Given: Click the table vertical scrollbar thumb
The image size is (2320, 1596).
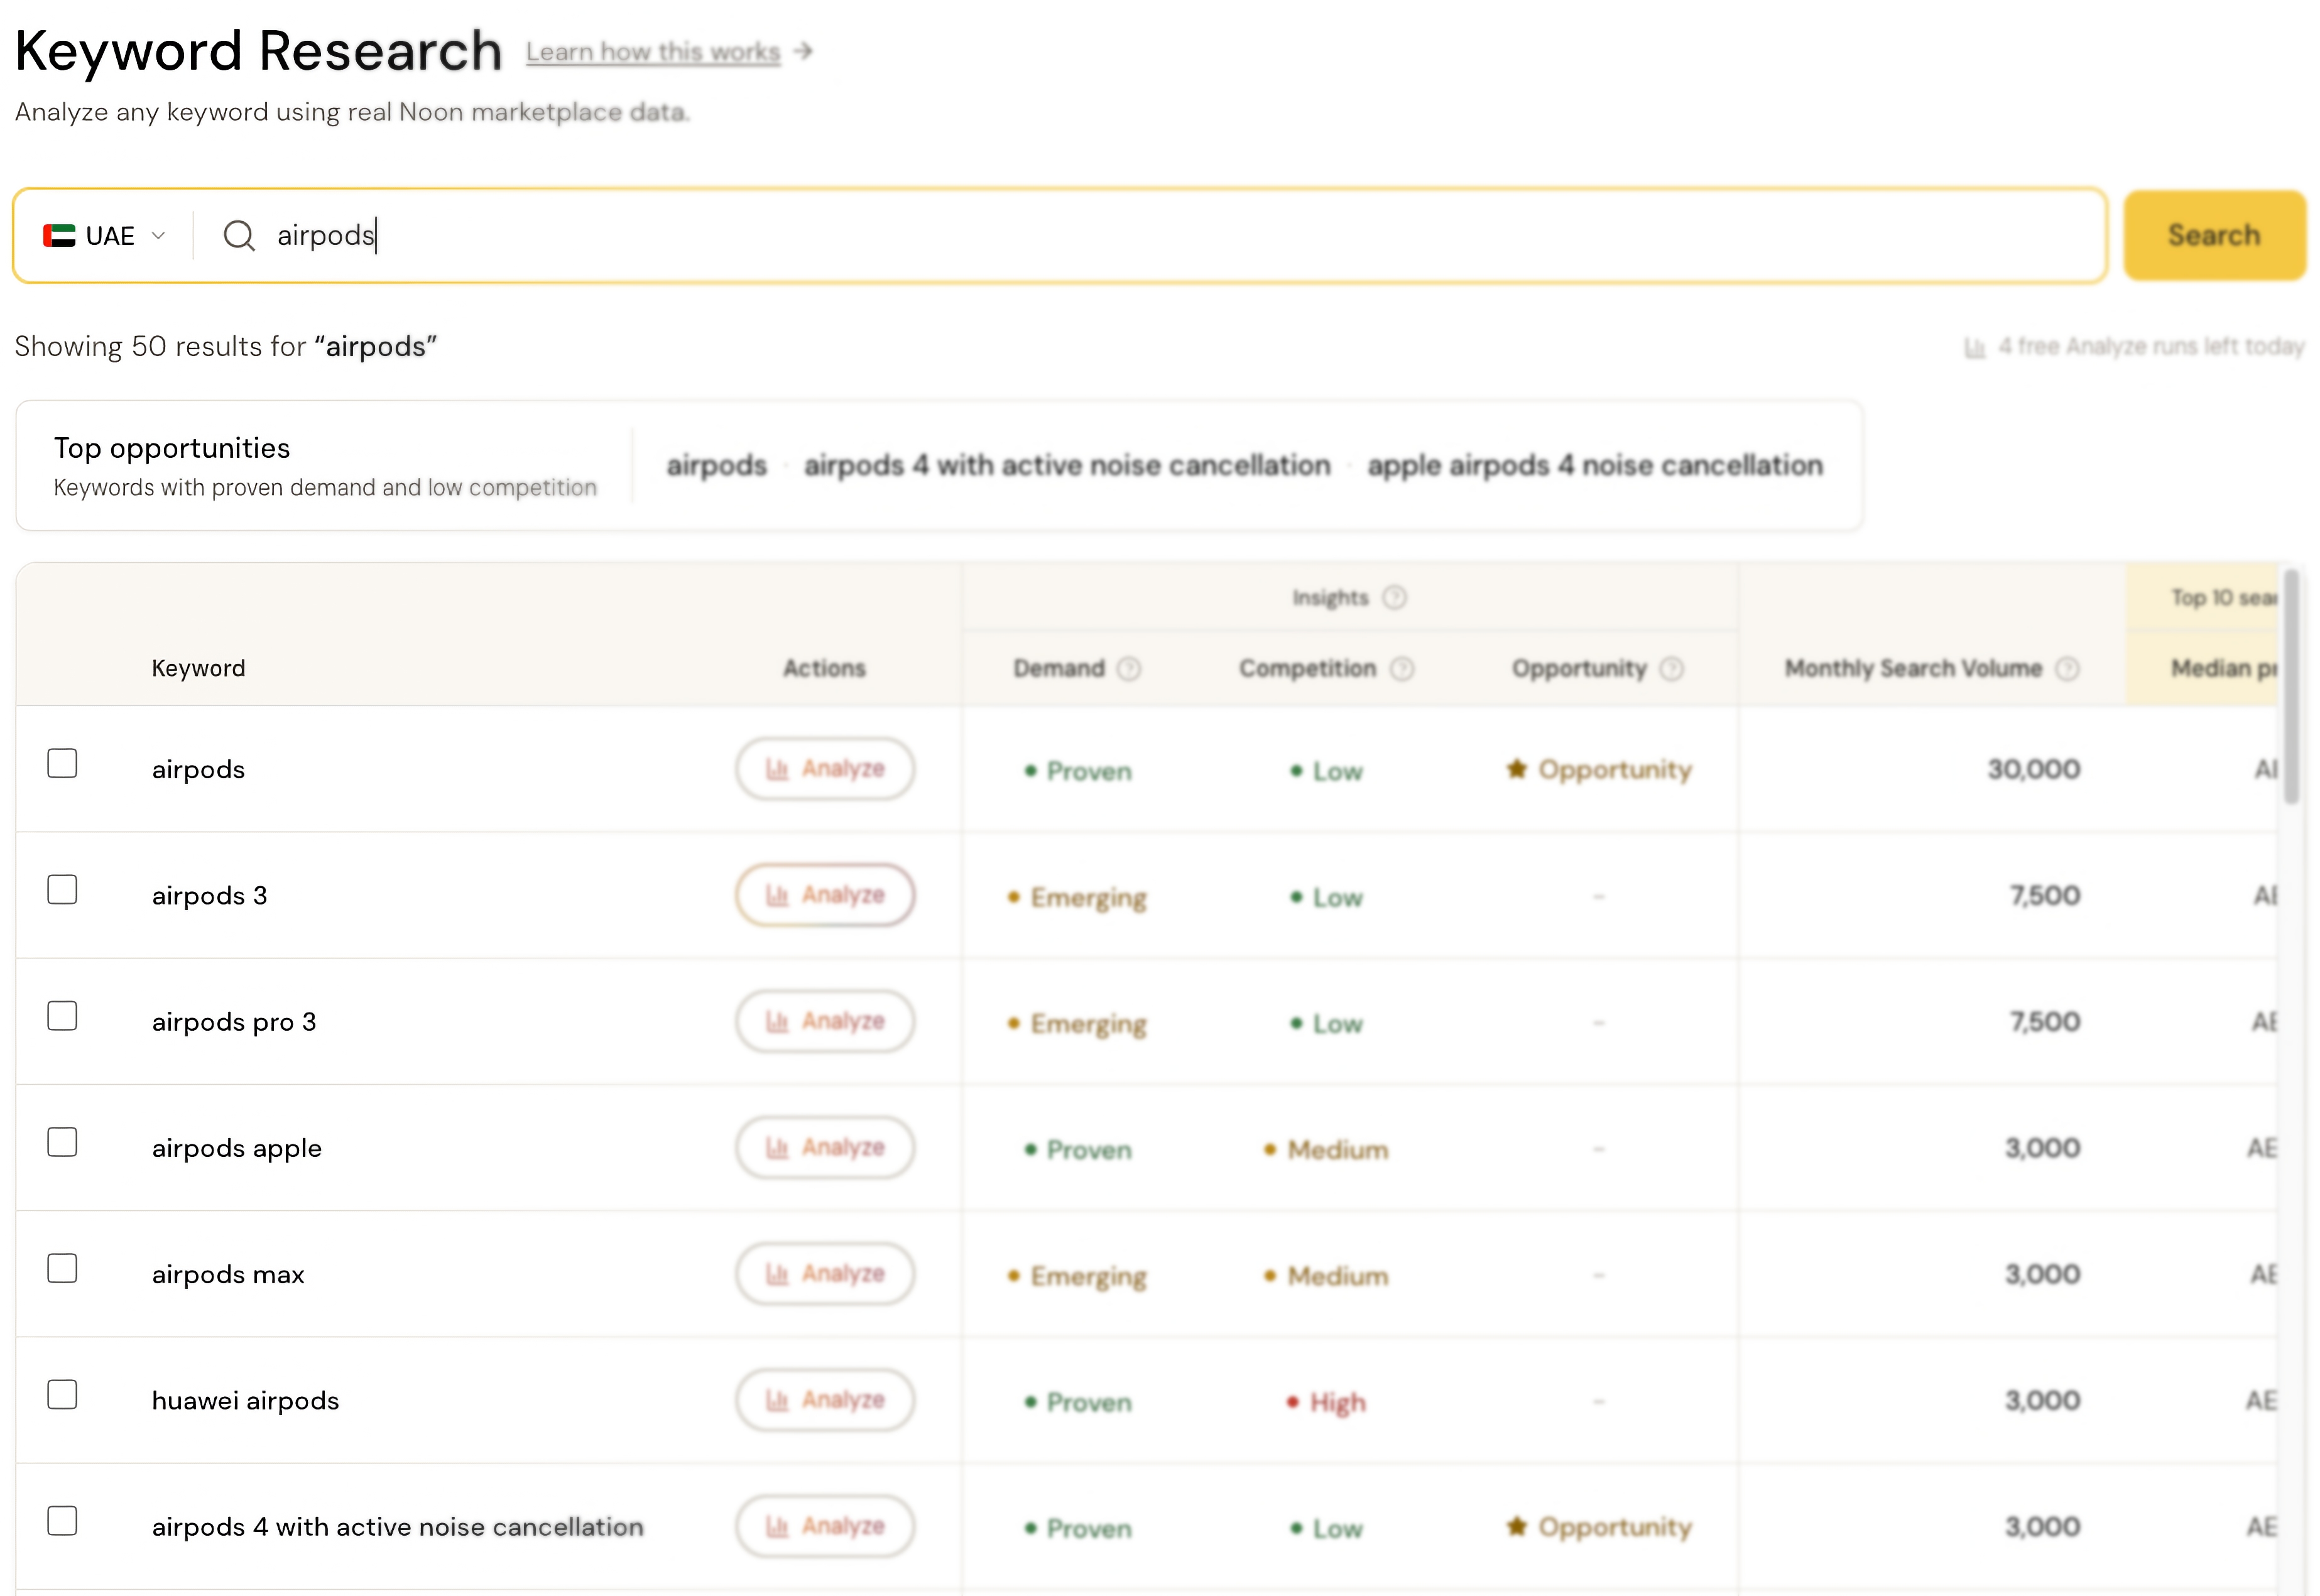Looking at the screenshot, I should (x=2291, y=686).
